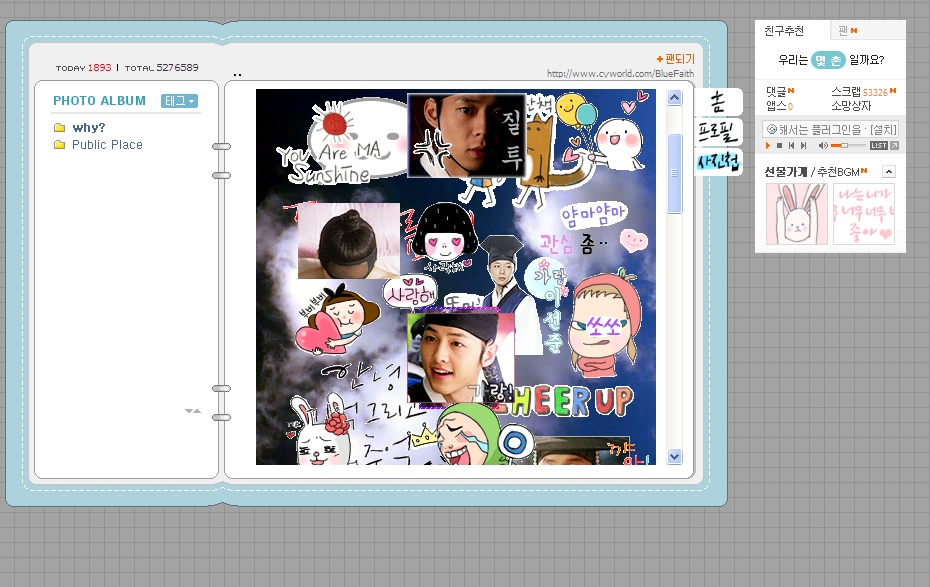
Task: Click the collage photo in the album viewer
Action: pyautogui.click(x=456, y=277)
